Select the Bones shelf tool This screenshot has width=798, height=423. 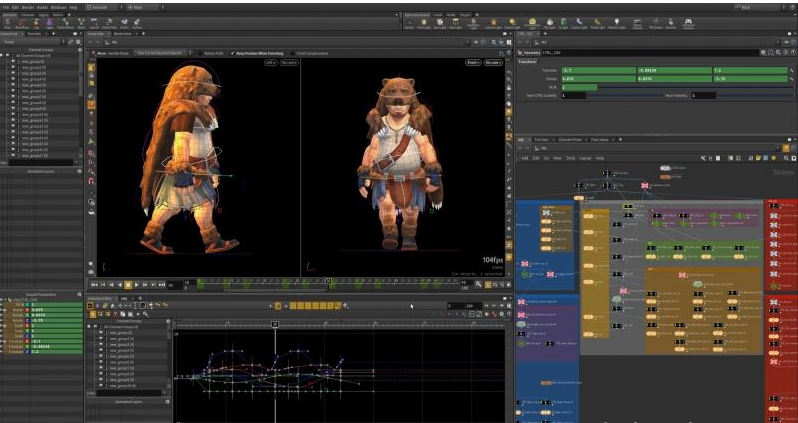(x=124, y=23)
